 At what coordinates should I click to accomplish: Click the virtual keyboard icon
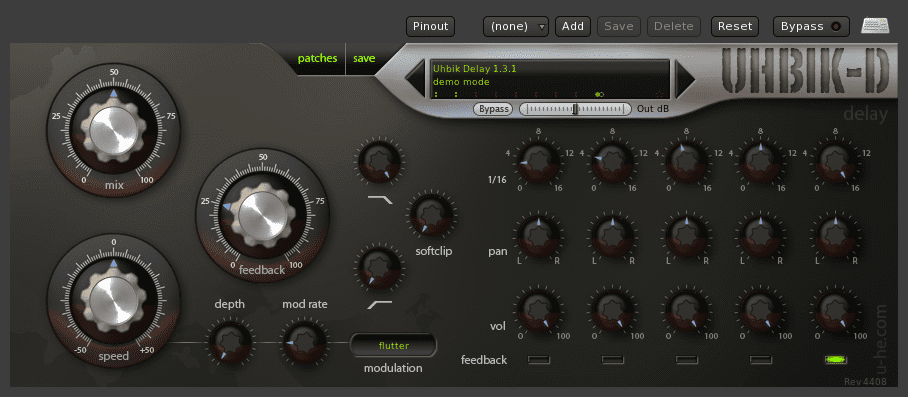pos(875,26)
